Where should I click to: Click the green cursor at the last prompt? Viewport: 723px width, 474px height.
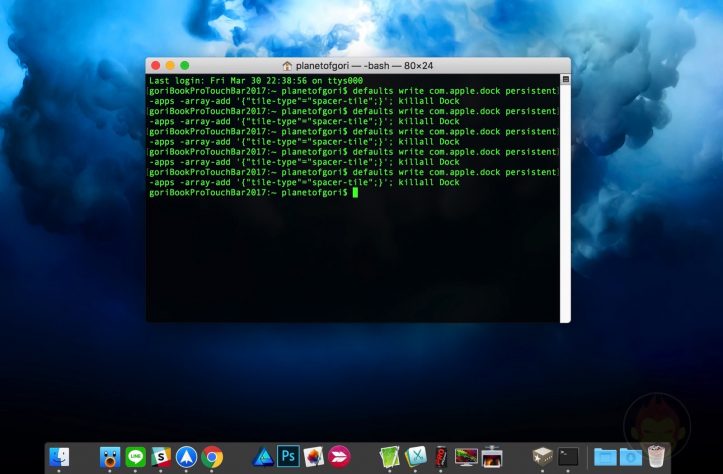[x=356, y=193]
